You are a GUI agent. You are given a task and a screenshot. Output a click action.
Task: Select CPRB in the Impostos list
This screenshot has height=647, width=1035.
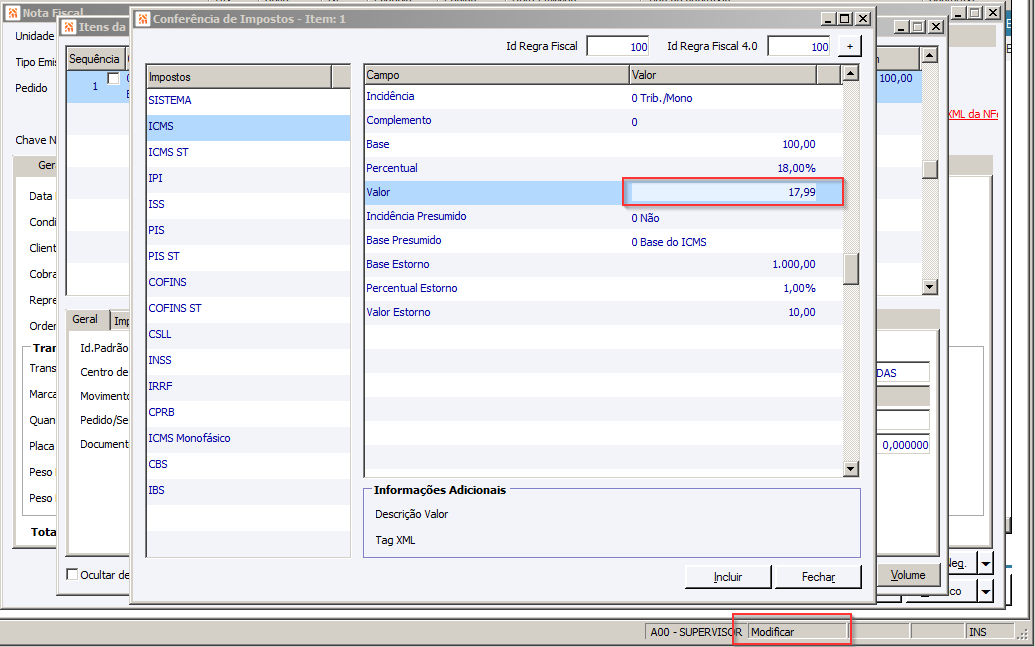coord(248,412)
